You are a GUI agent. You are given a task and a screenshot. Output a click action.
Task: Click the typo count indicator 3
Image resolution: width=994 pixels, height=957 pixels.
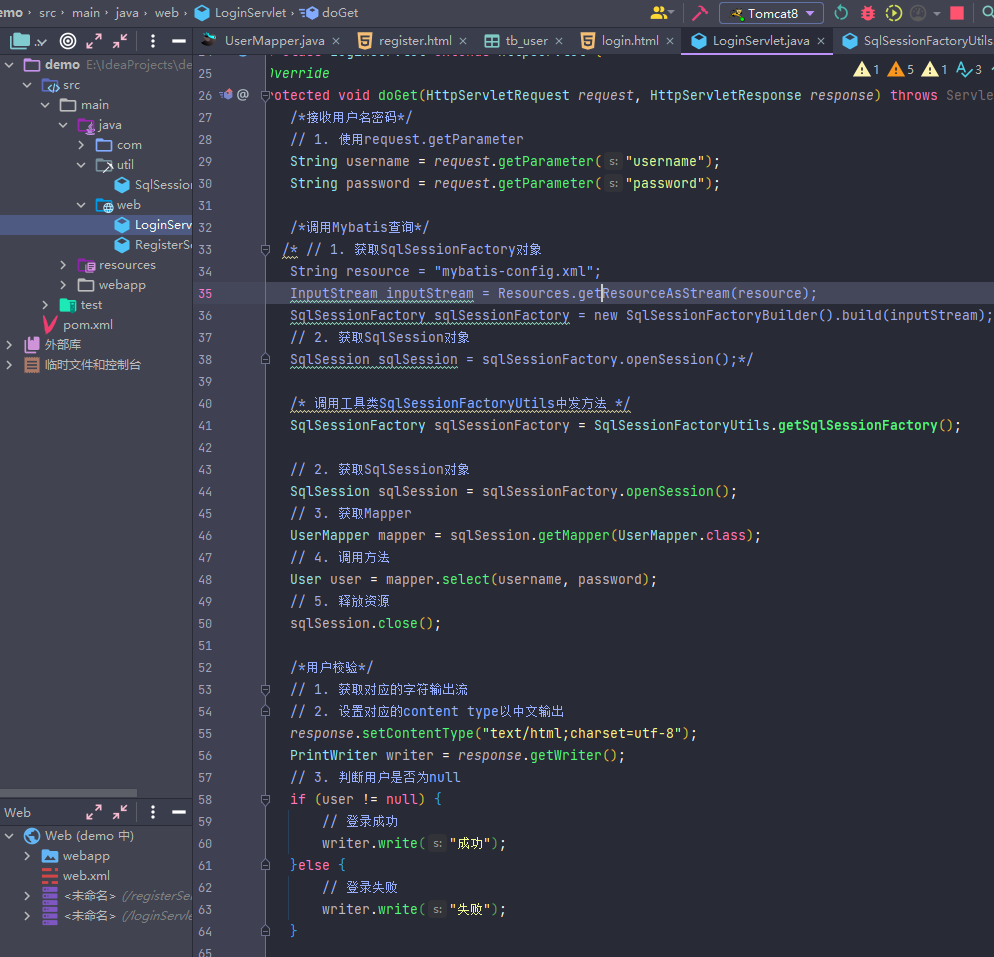point(969,70)
